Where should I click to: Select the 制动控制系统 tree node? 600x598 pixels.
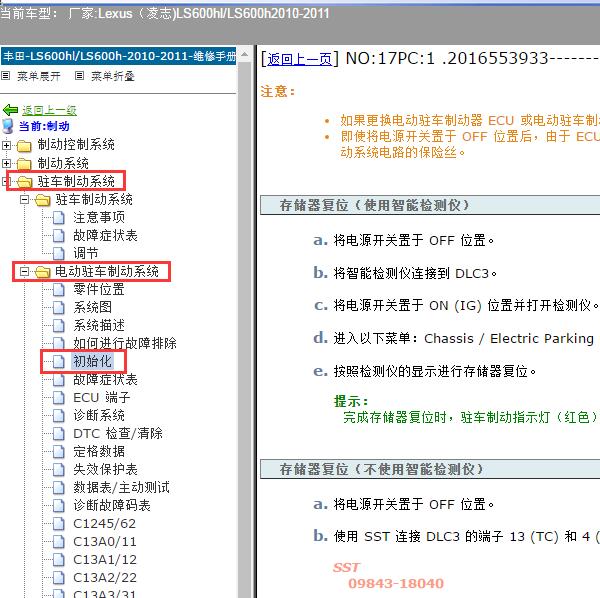pyautogui.click(x=76, y=145)
